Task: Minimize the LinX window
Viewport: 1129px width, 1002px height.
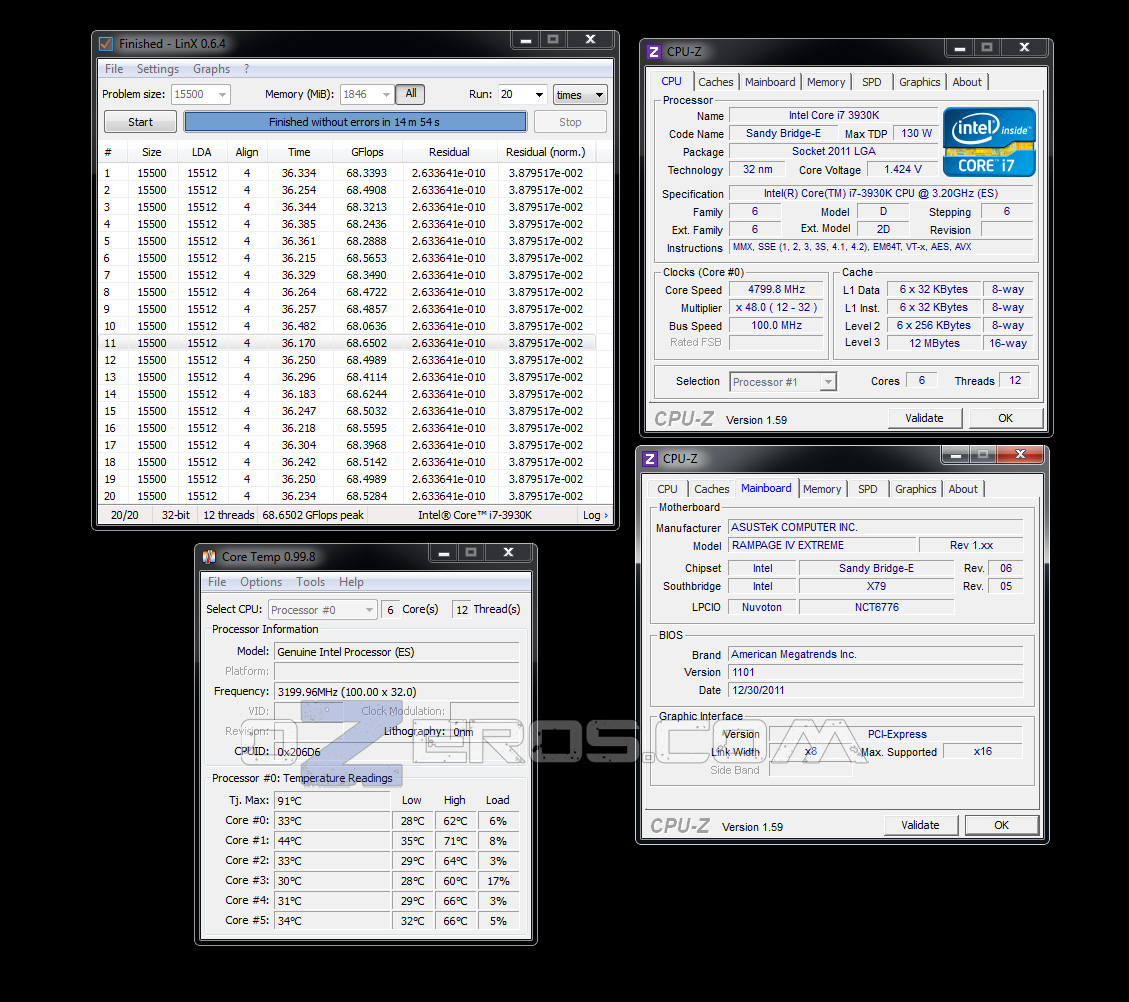Action: pos(526,40)
